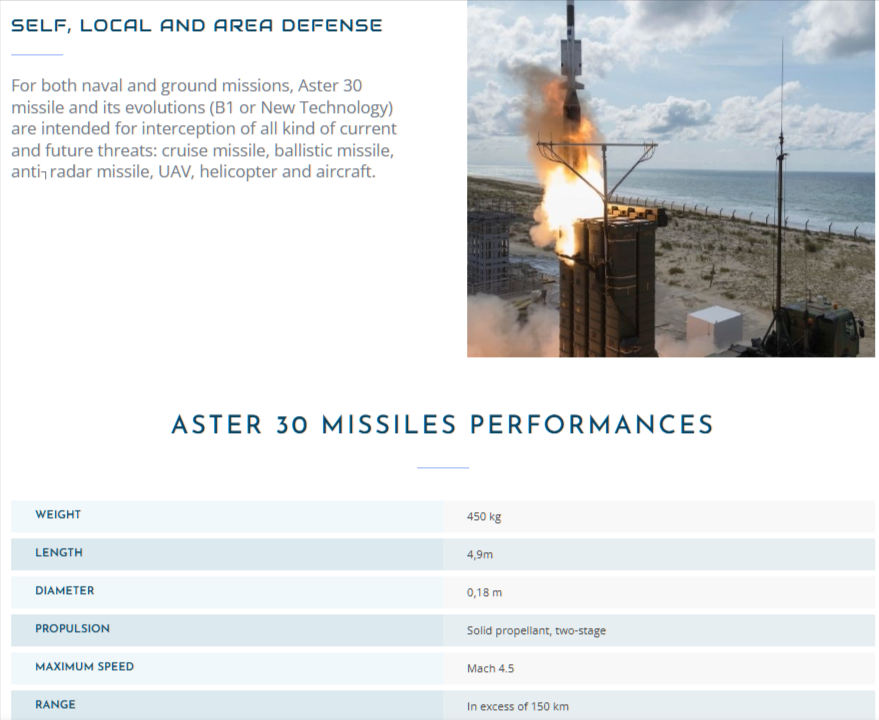Select the RANGE row label

(x=55, y=705)
